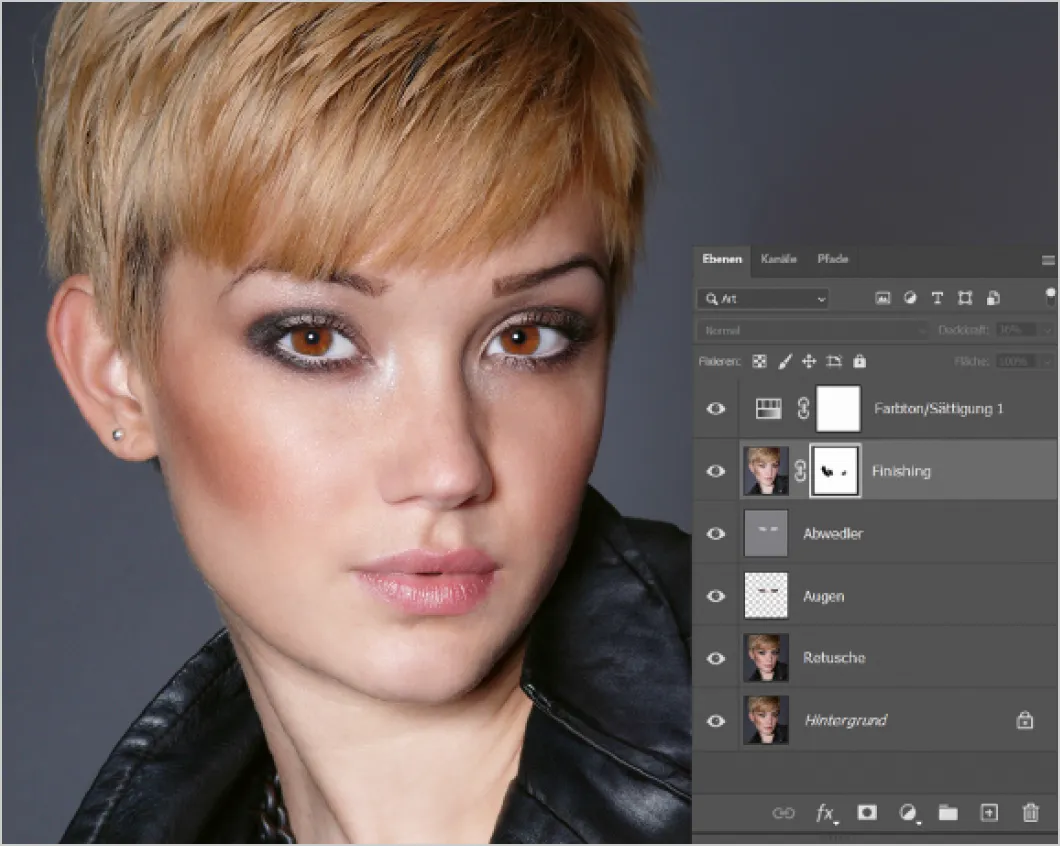The width and height of the screenshot is (1060, 846).
Task: Select the Retusche layer
Action: click(x=834, y=658)
